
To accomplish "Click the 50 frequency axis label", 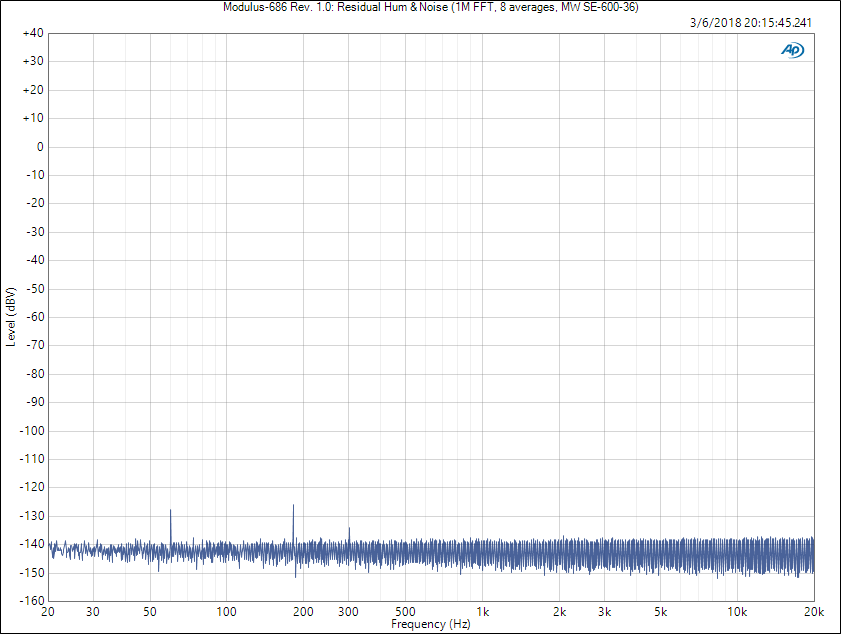I will pos(150,612).
